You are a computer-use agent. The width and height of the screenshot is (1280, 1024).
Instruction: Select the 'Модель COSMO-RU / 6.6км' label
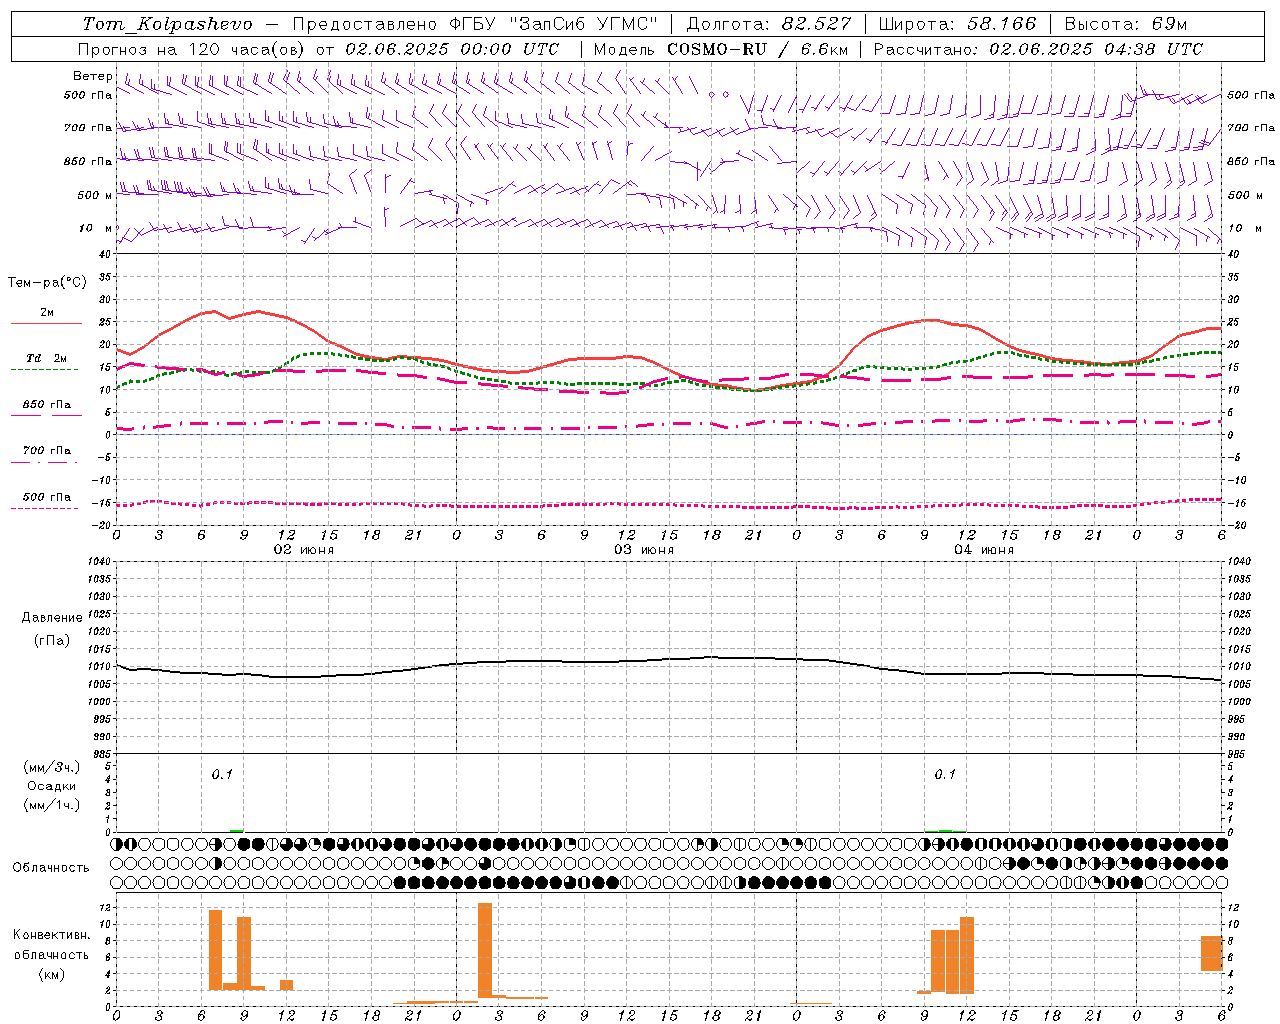point(721,49)
